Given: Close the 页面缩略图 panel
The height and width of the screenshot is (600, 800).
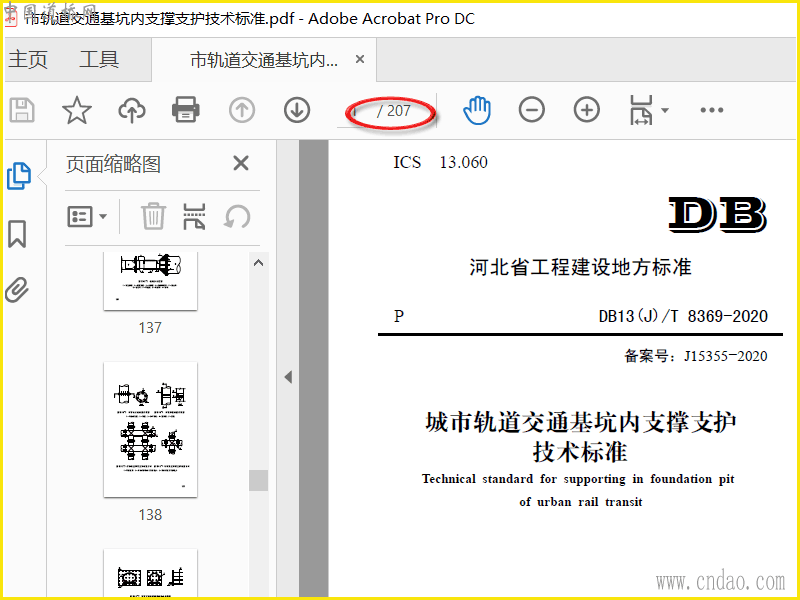Looking at the screenshot, I should point(241,163).
